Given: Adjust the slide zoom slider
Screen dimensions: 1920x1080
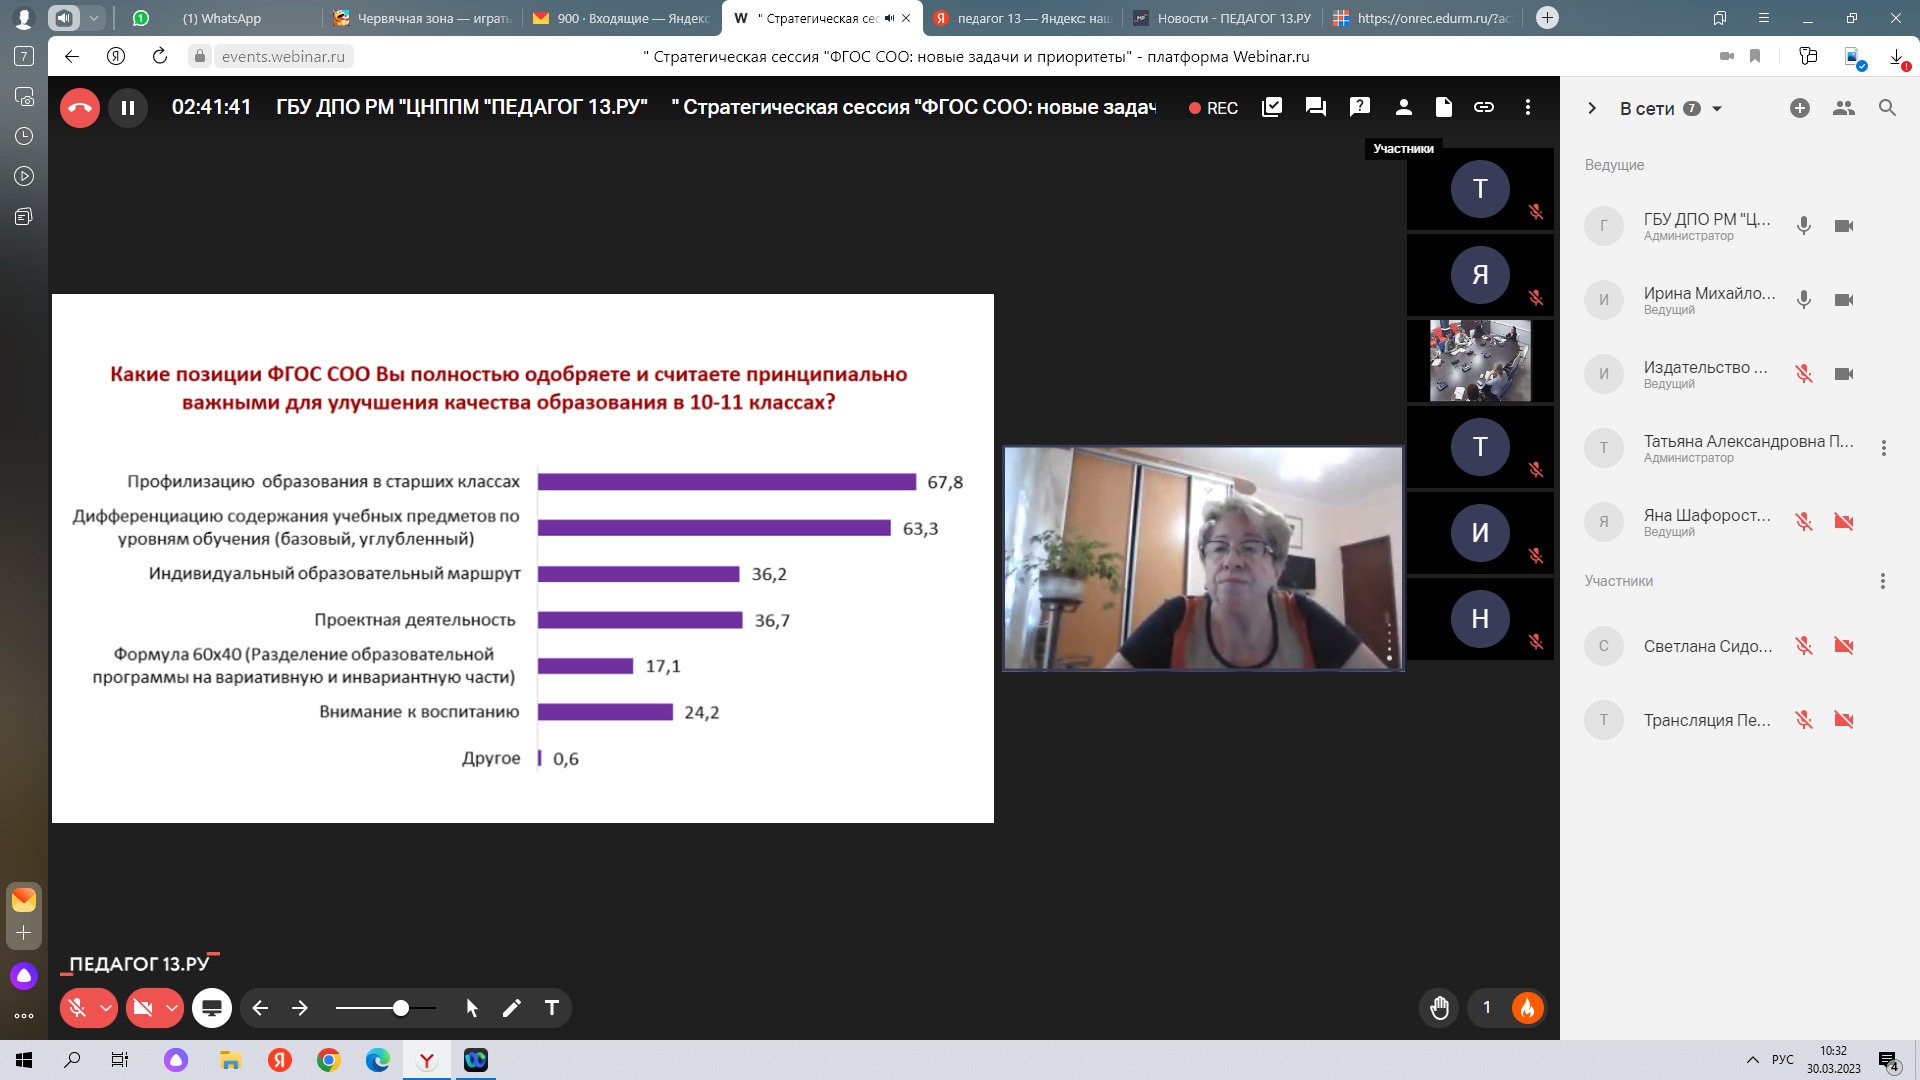Looking at the screenshot, I should 400,1008.
